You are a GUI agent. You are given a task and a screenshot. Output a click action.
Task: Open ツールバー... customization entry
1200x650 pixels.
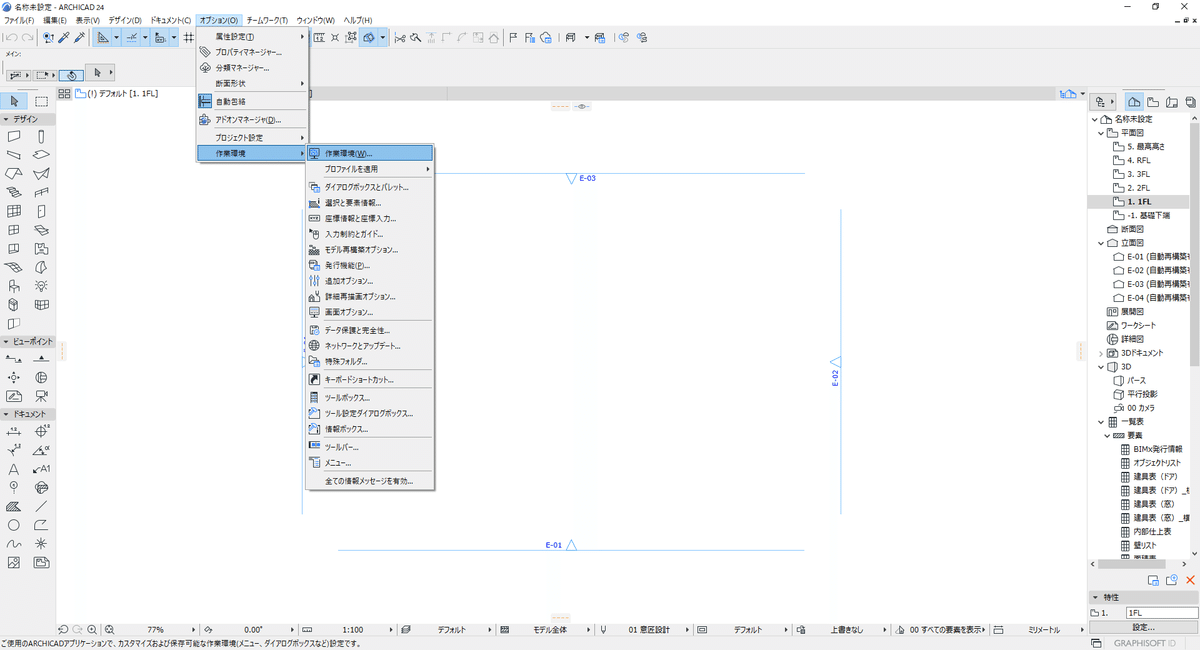370,447
